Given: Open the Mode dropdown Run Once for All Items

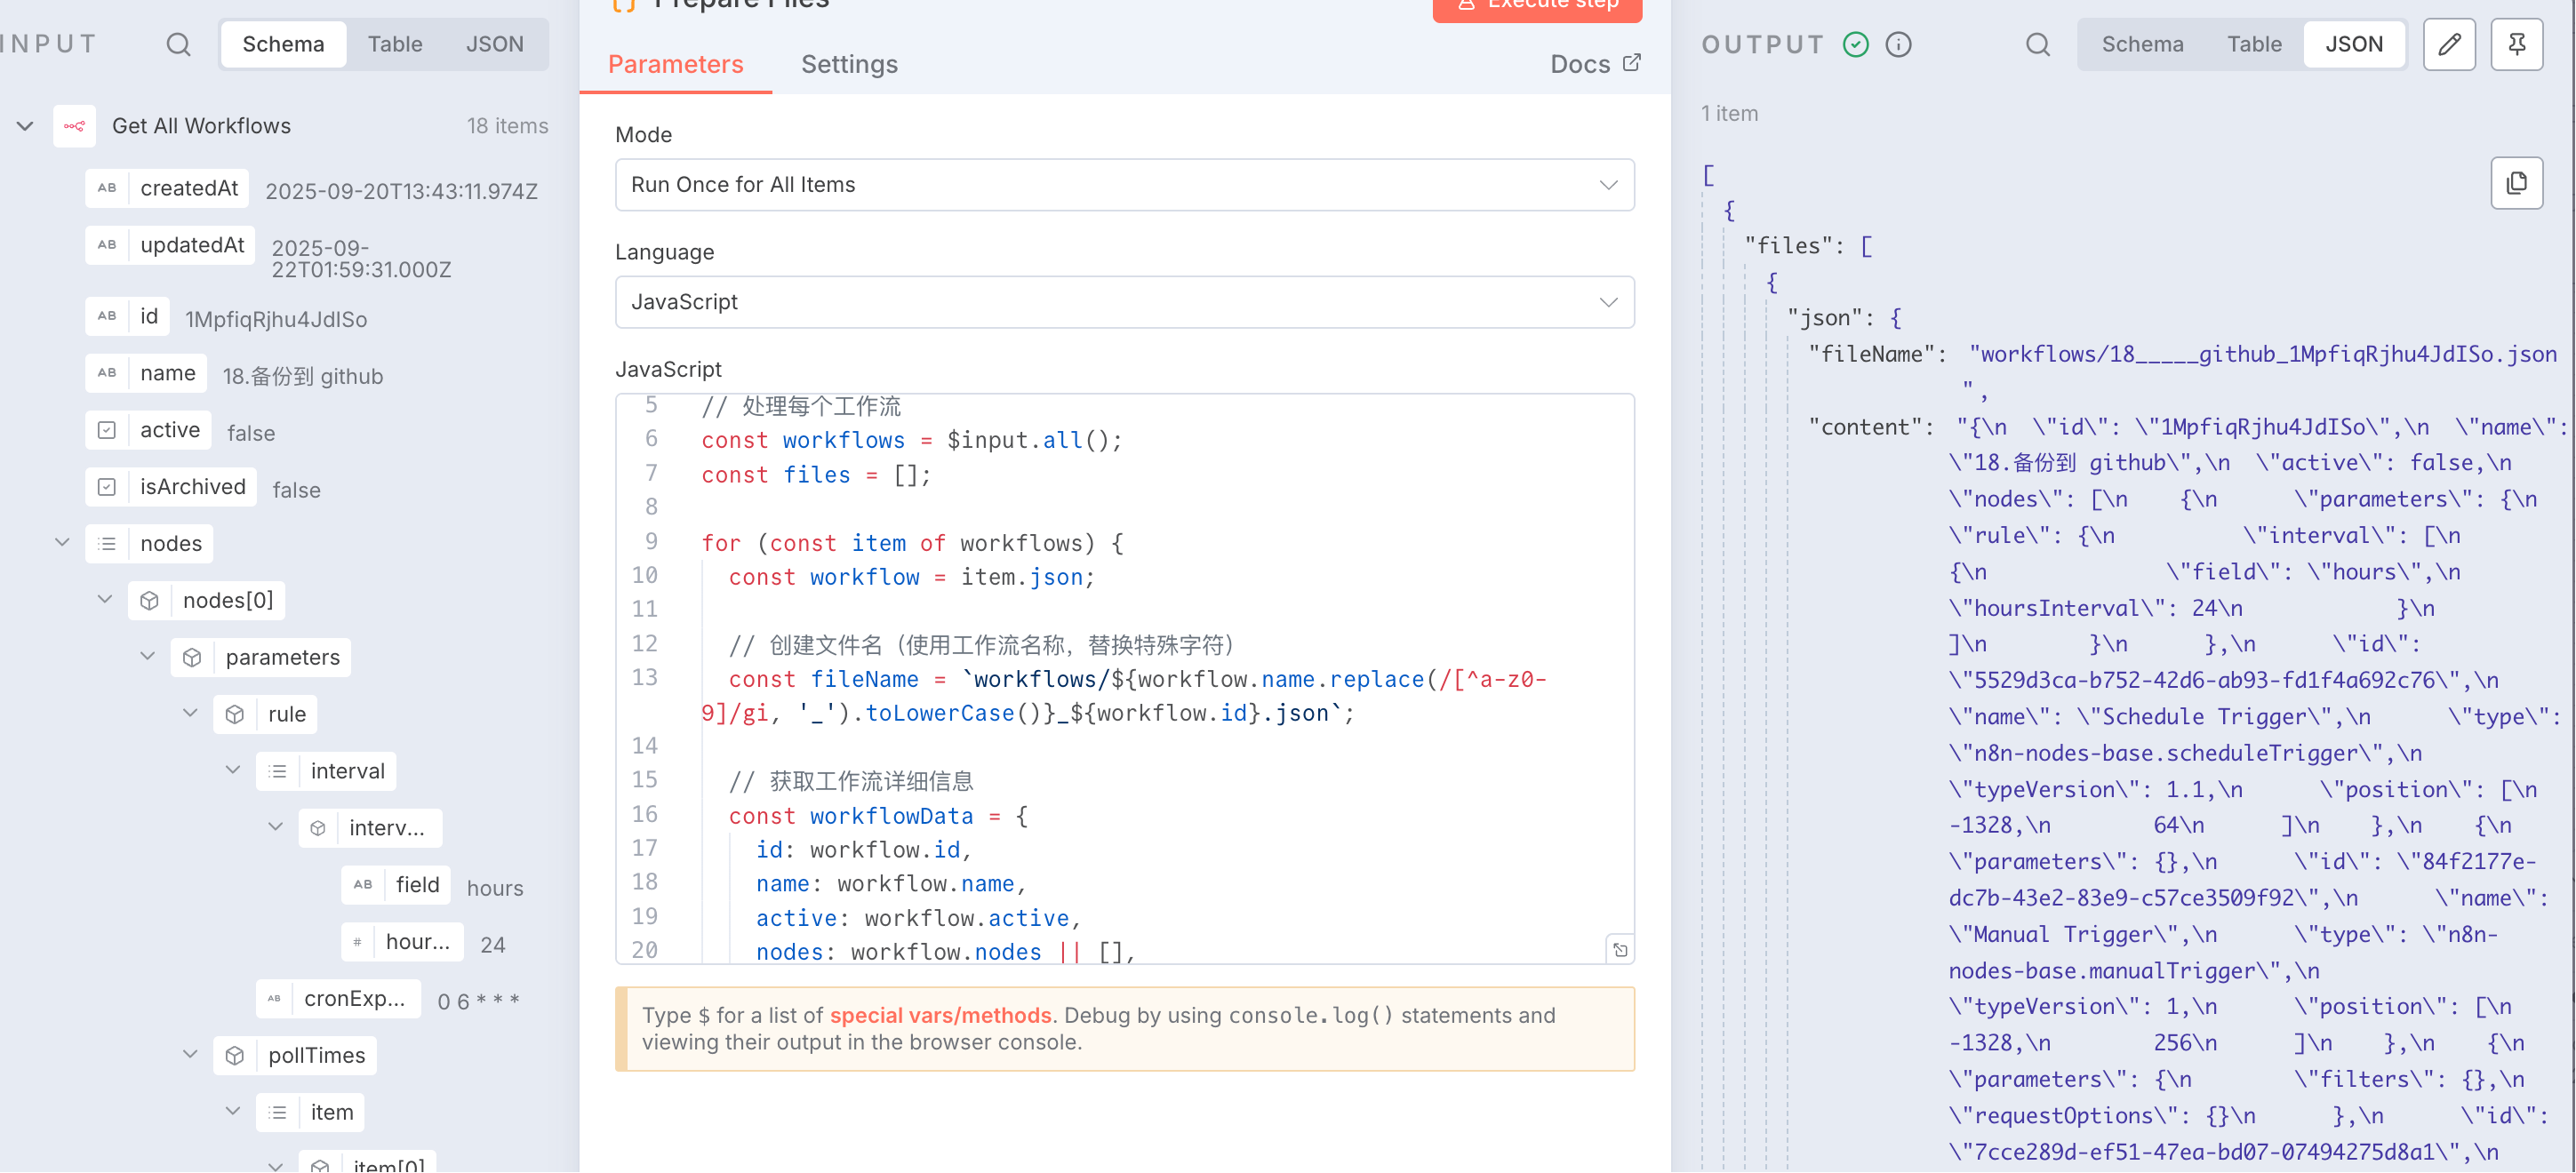Looking at the screenshot, I should point(1124,185).
